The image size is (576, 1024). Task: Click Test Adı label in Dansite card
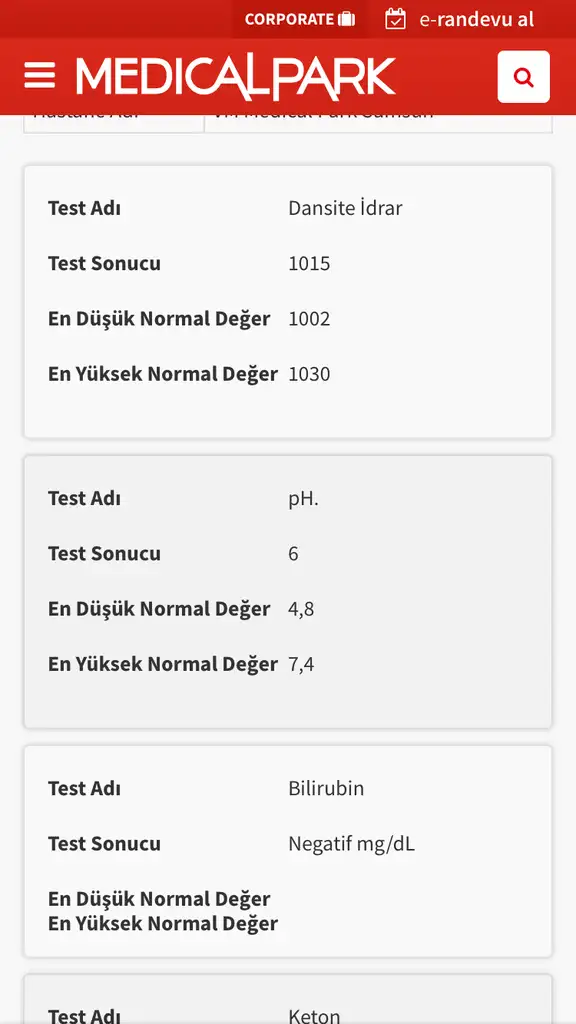tap(84, 208)
